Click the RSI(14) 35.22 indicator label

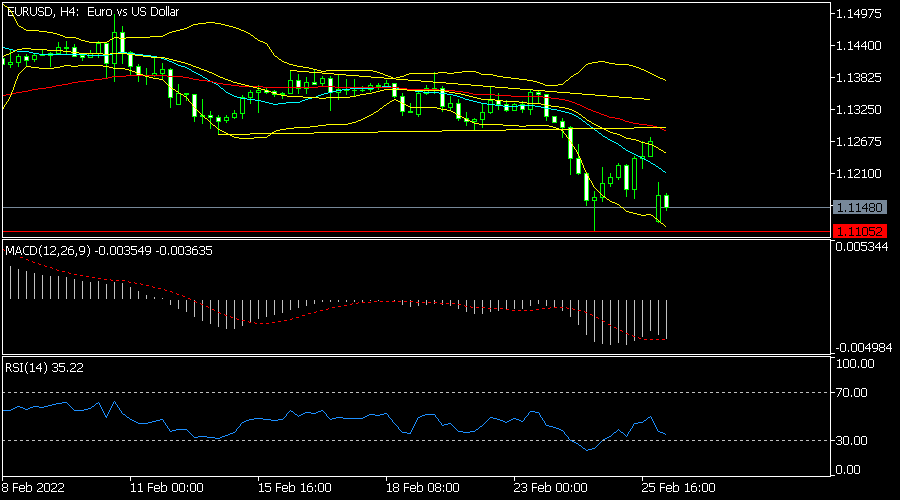[44, 368]
